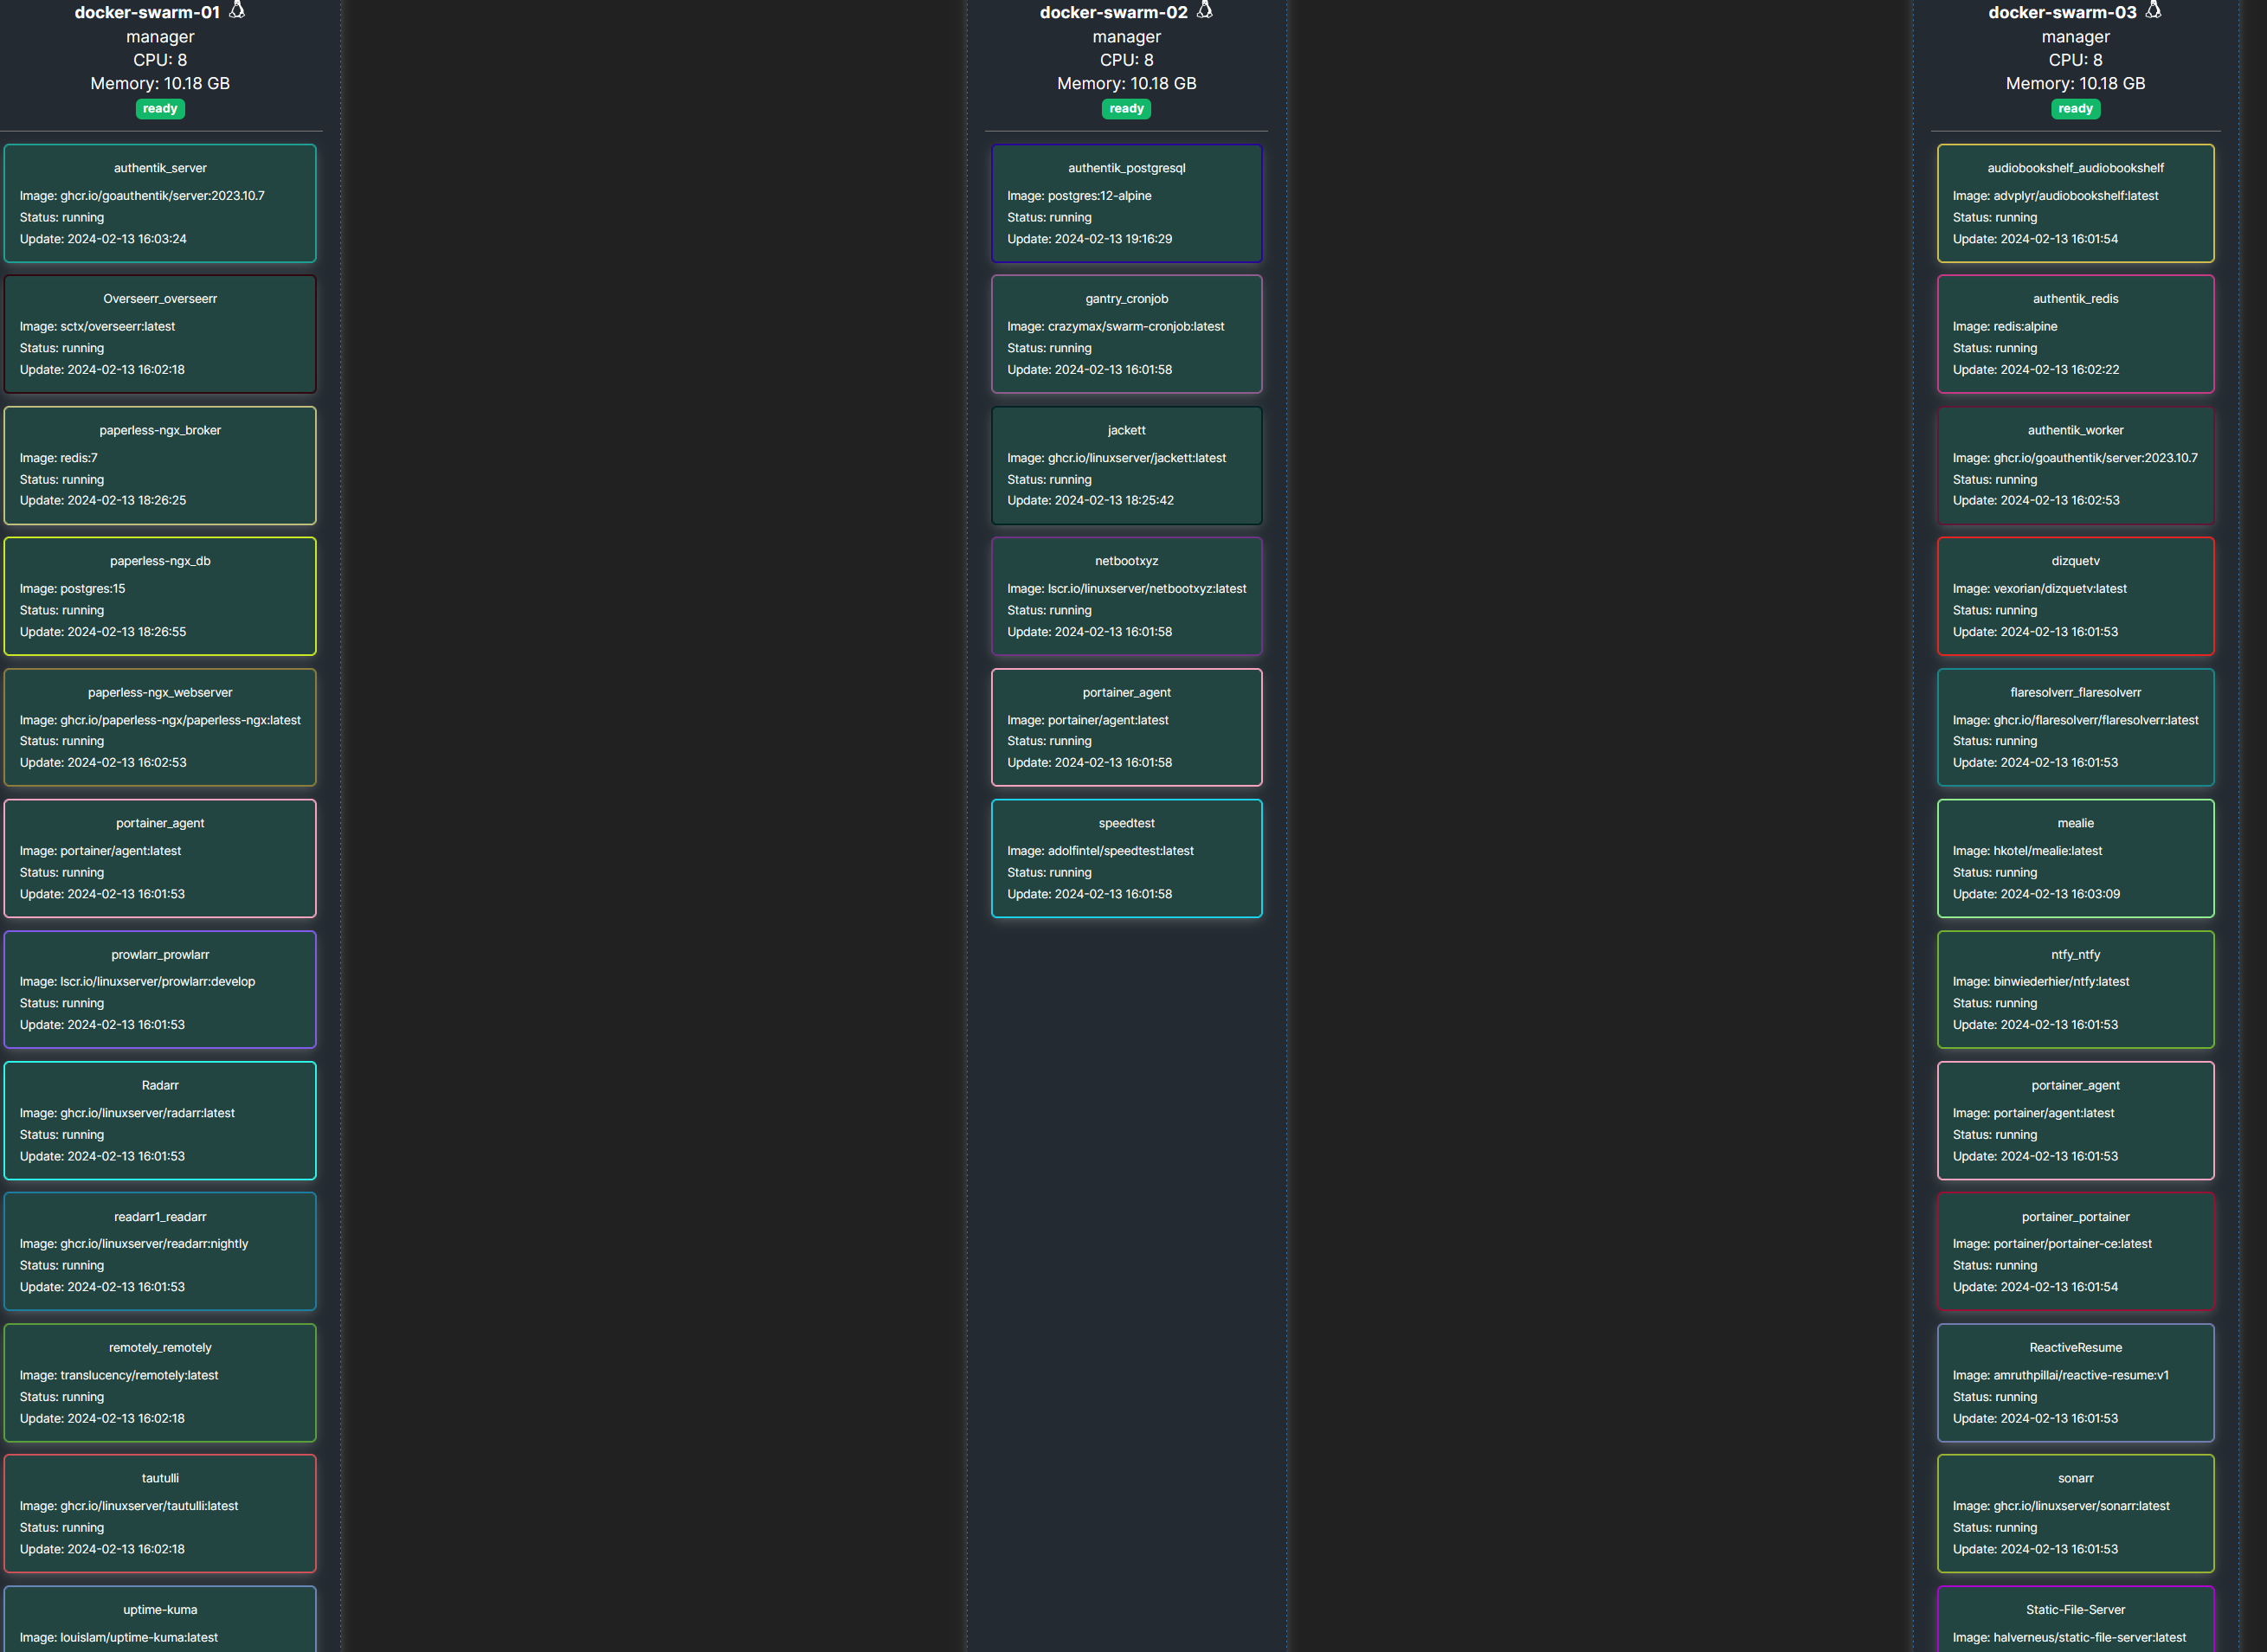The width and height of the screenshot is (2267, 1652).
Task: Click image text amruthpillai/reactive-resume:v1
Action: (x=2081, y=1376)
